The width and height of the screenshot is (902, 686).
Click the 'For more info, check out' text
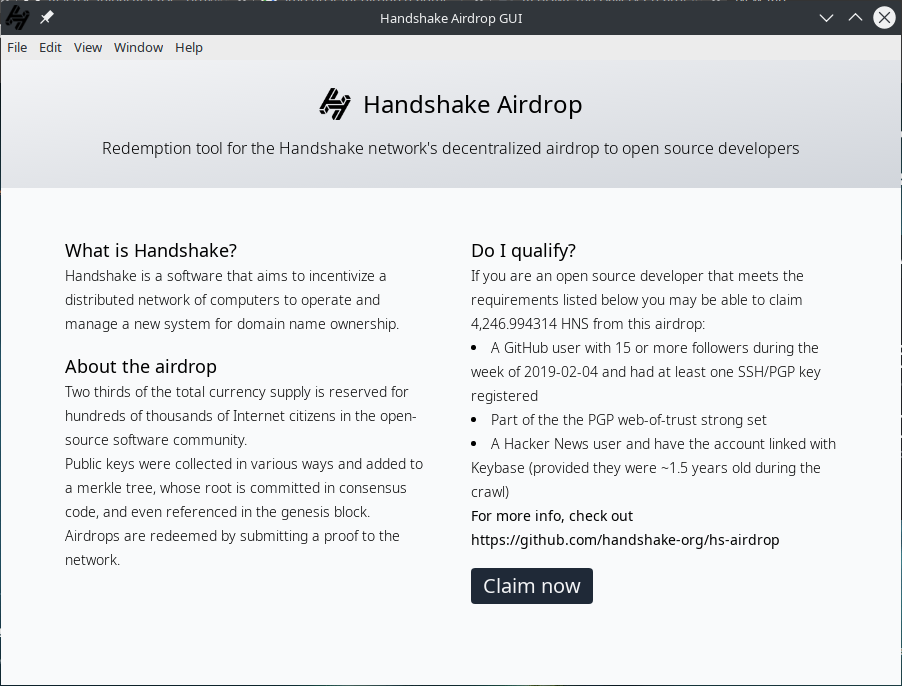pyautogui.click(x=552, y=516)
